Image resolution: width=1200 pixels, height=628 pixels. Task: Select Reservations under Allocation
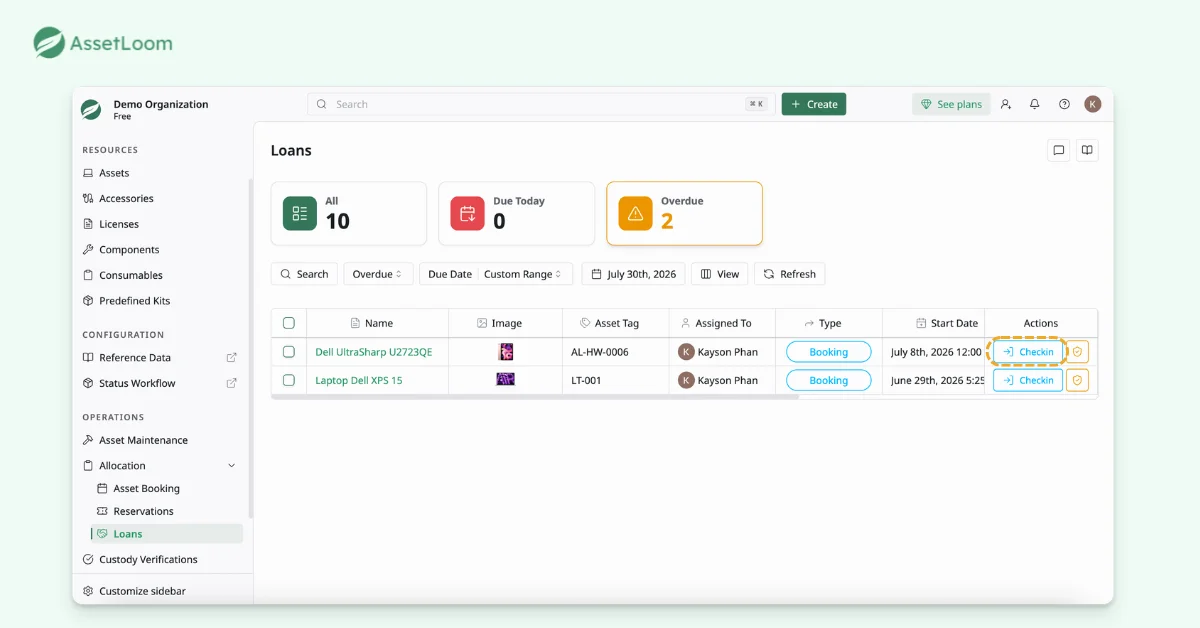click(x=143, y=511)
